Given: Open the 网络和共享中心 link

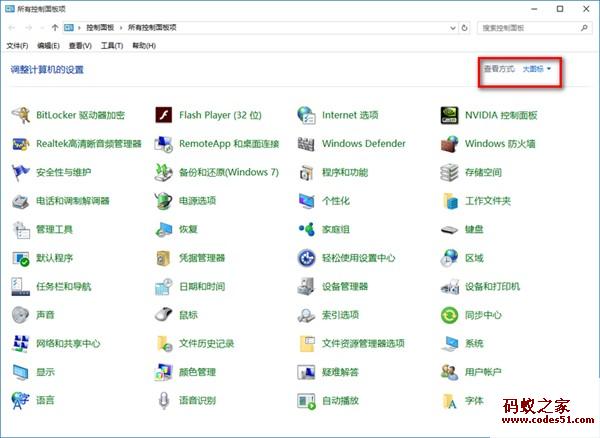Looking at the screenshot, I should 68,344.
